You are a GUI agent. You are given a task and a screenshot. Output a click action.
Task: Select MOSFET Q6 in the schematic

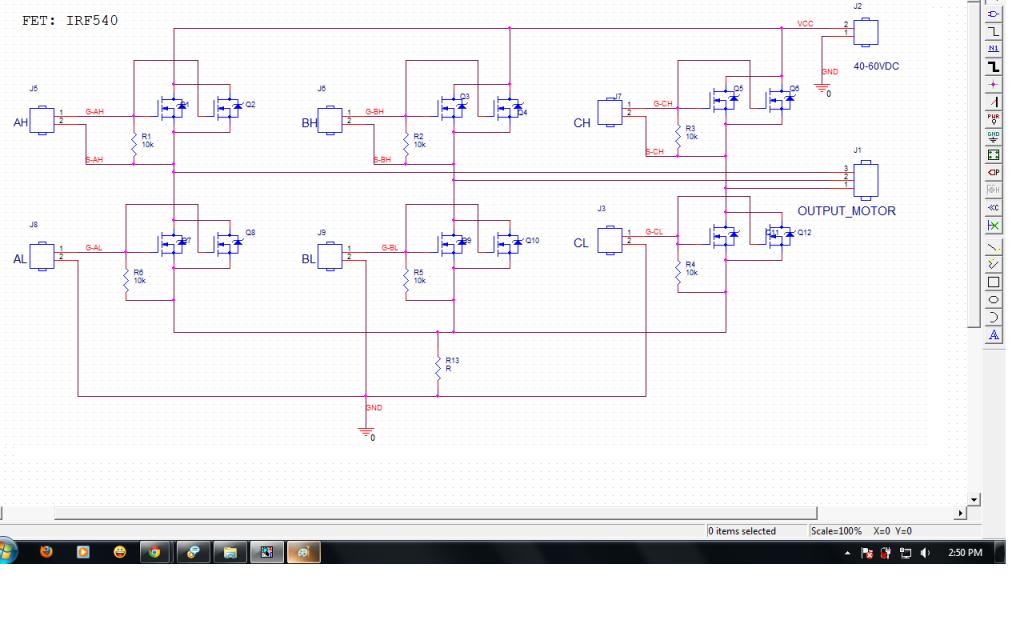tap(781, 99)
